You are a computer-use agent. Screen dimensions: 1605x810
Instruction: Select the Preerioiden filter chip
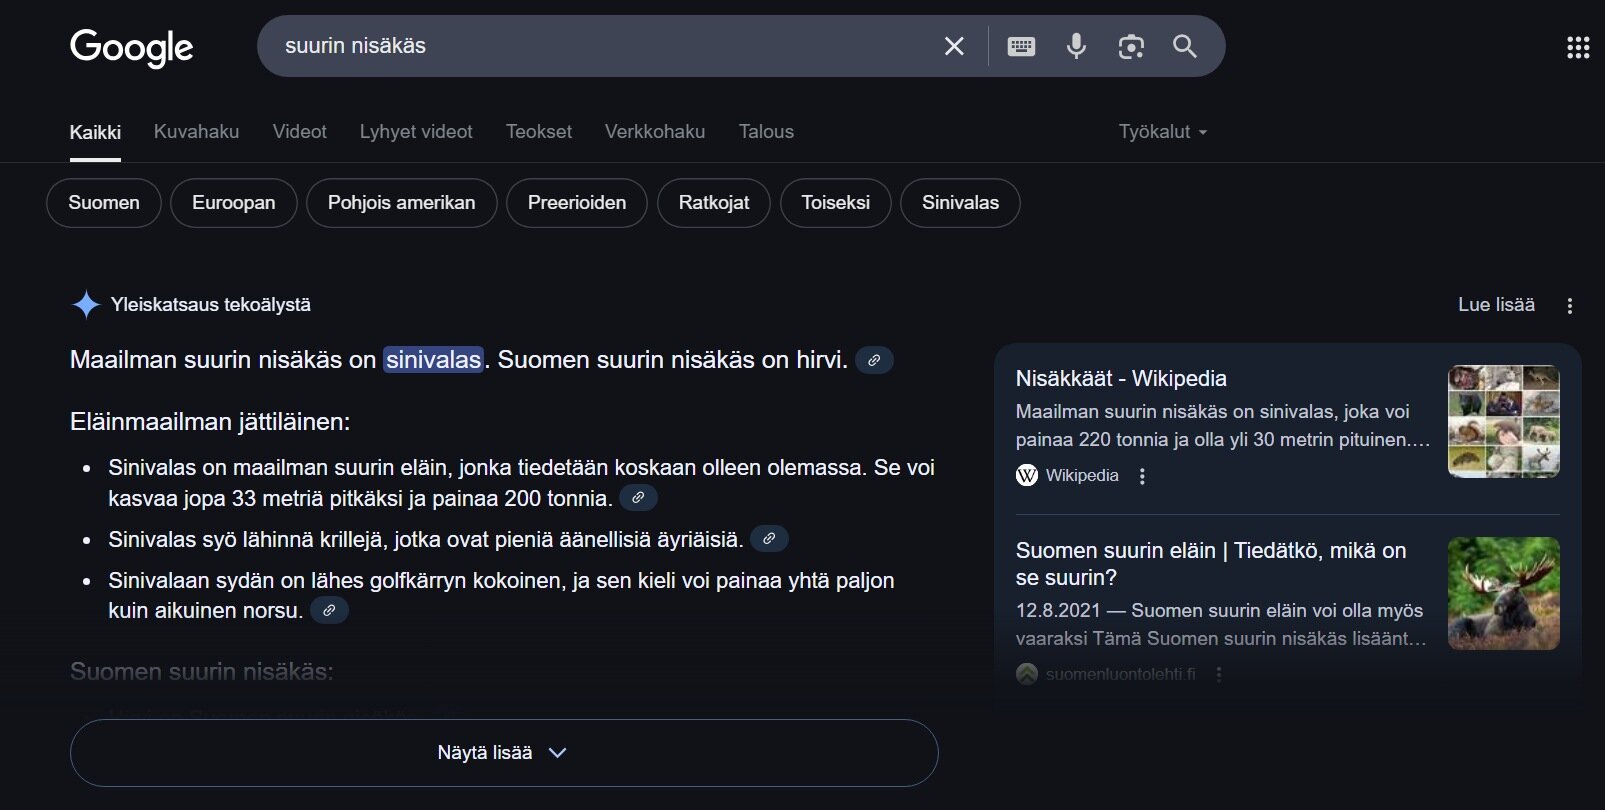click(577, 203)
